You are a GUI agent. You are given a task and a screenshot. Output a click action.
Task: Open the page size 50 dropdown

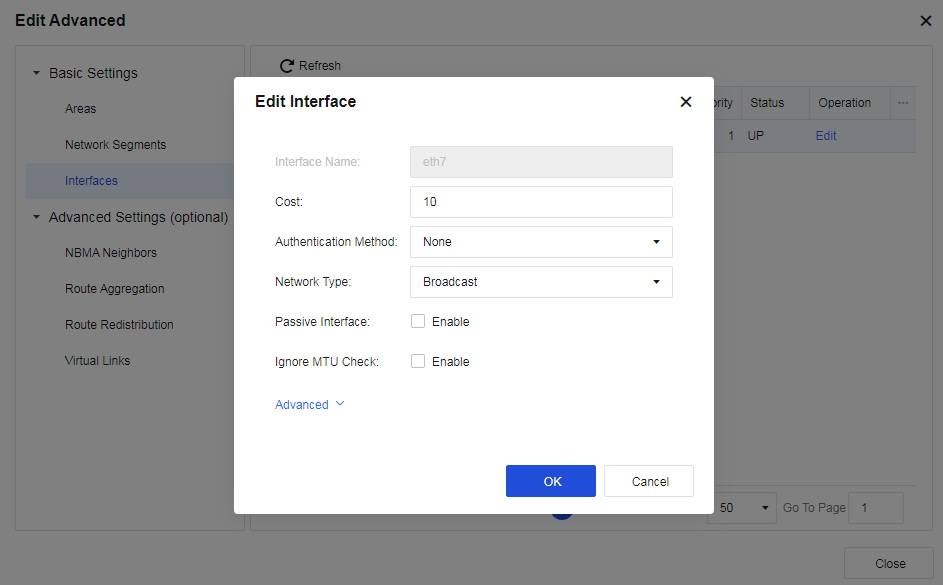(742, 508)
